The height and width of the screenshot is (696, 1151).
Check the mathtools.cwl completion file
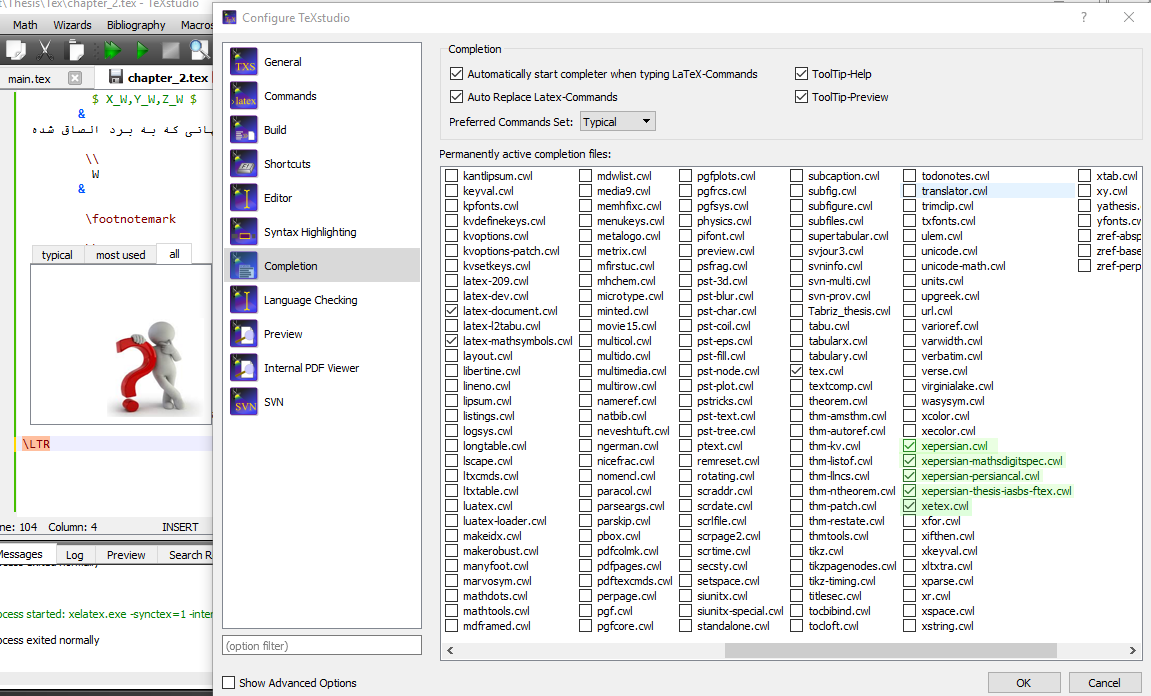[451, 611]
